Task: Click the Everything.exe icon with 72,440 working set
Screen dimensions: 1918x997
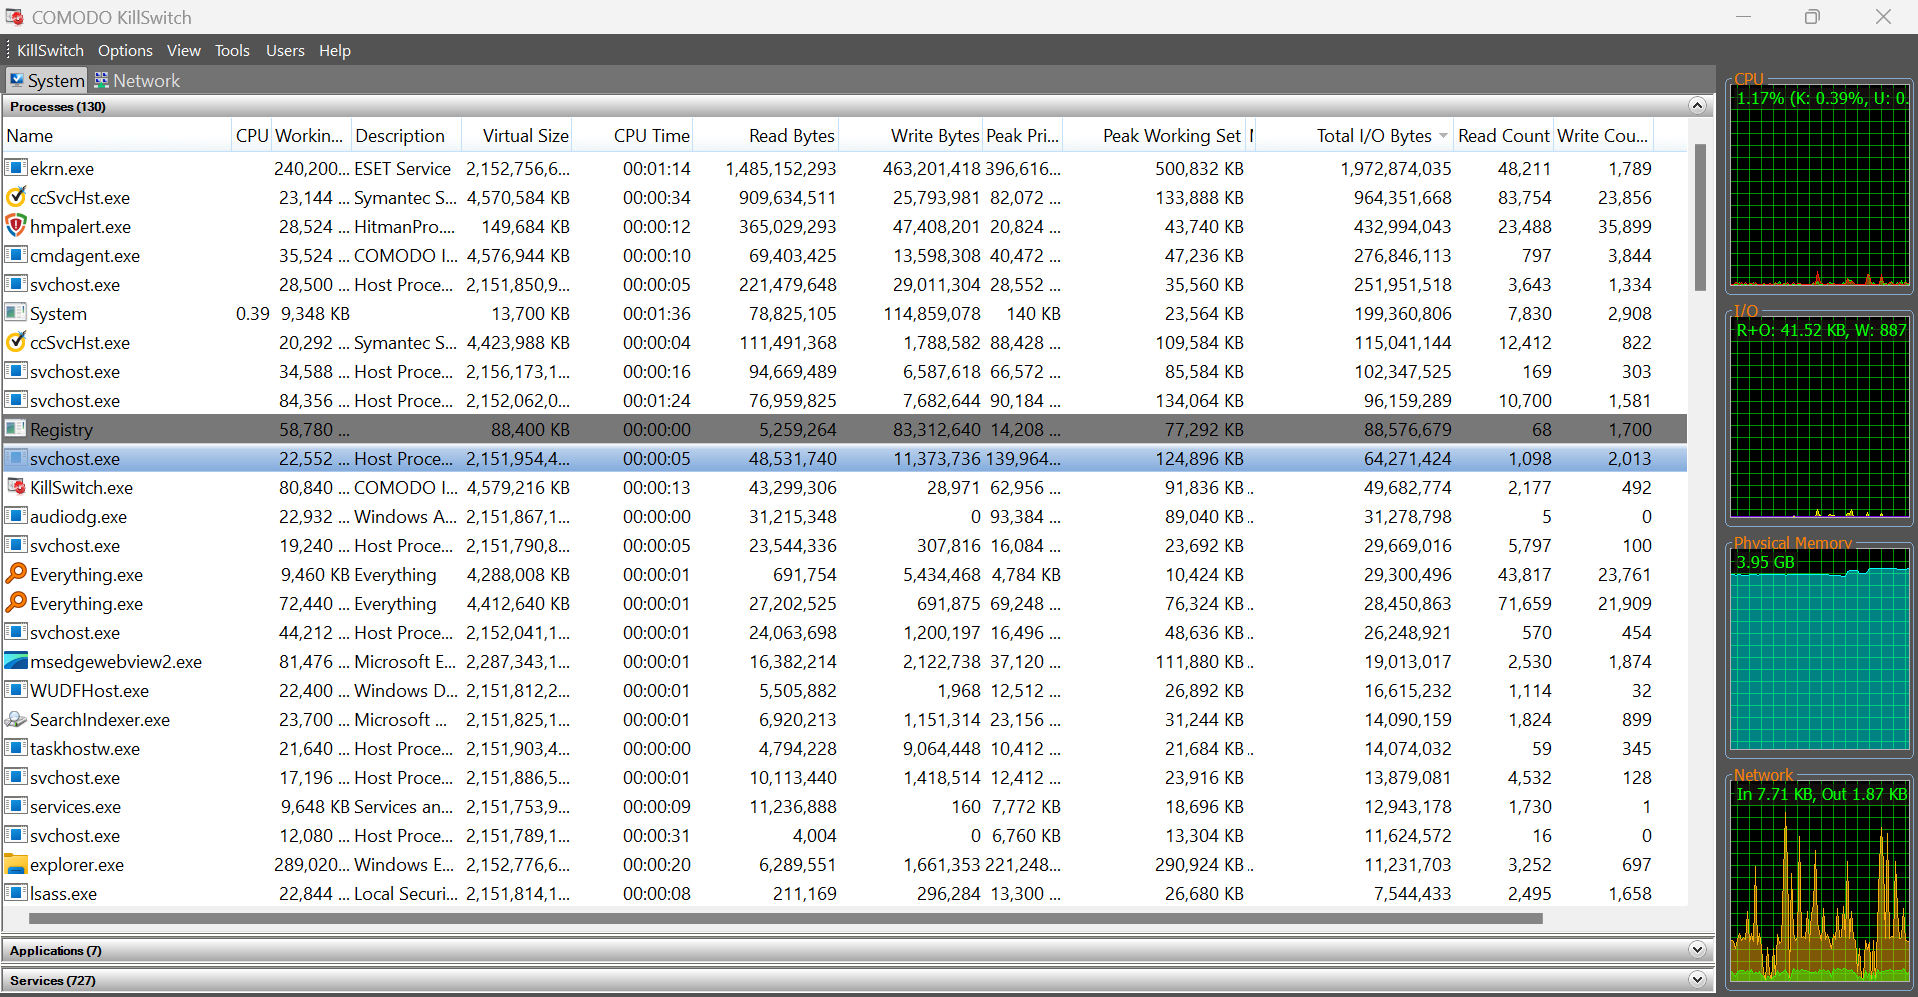Action: point(15,603)
